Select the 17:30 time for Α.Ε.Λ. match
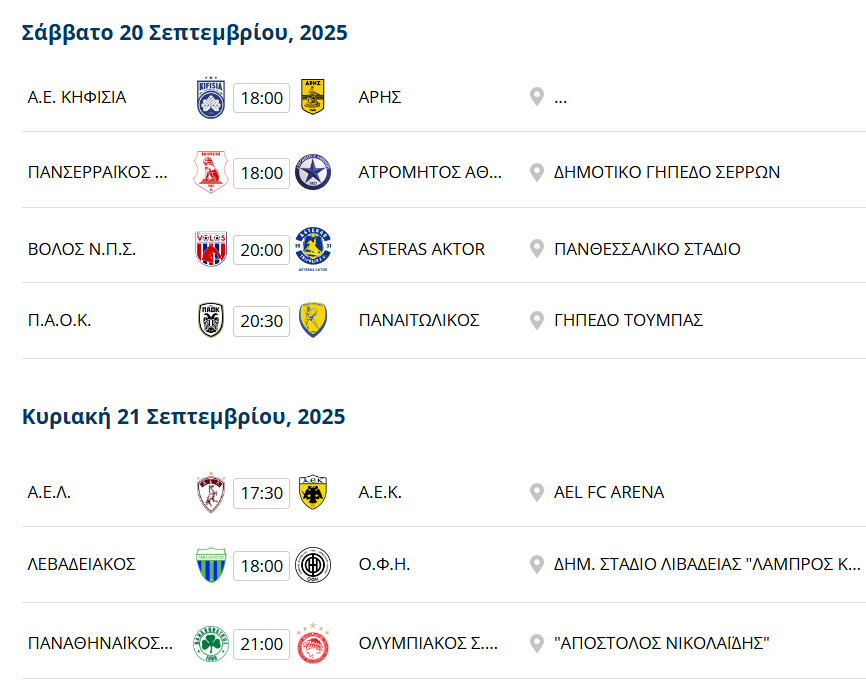 click(x=261, y=492)
